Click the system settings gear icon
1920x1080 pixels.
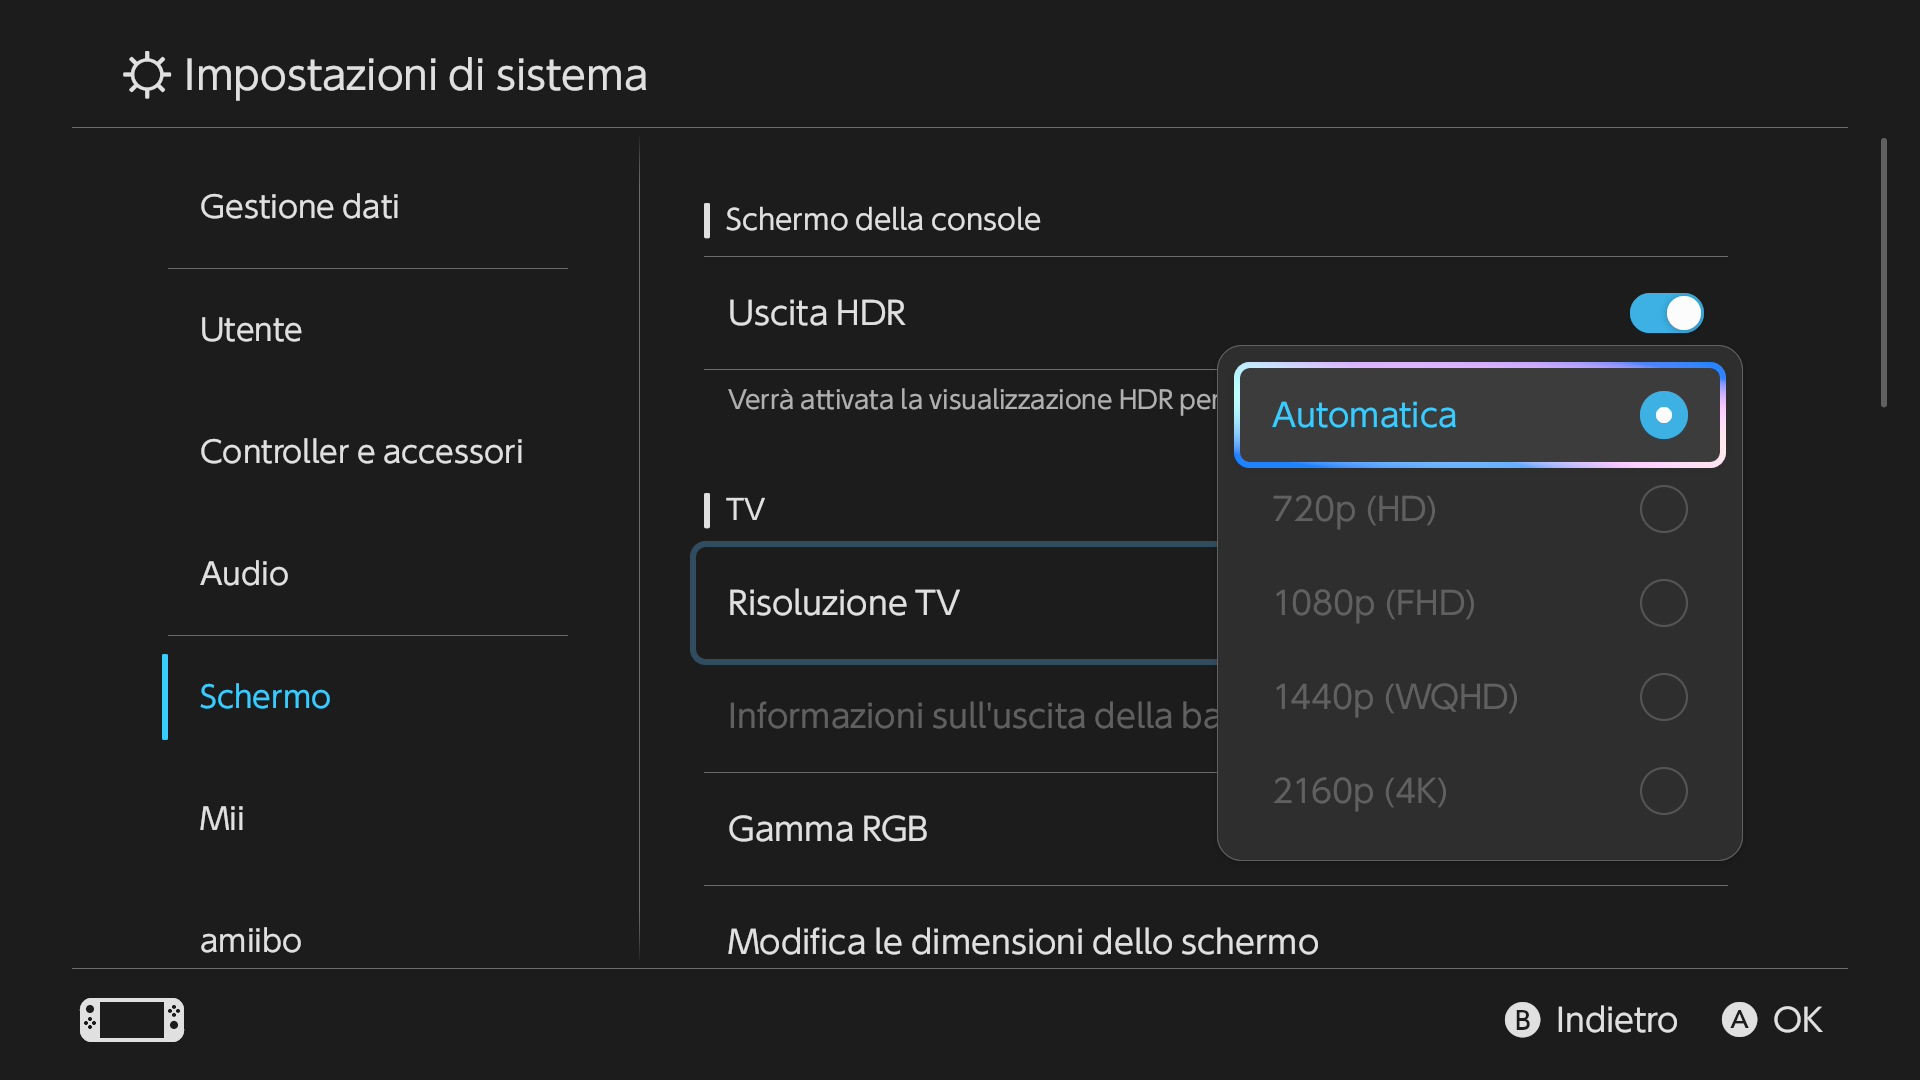(147, 75)
